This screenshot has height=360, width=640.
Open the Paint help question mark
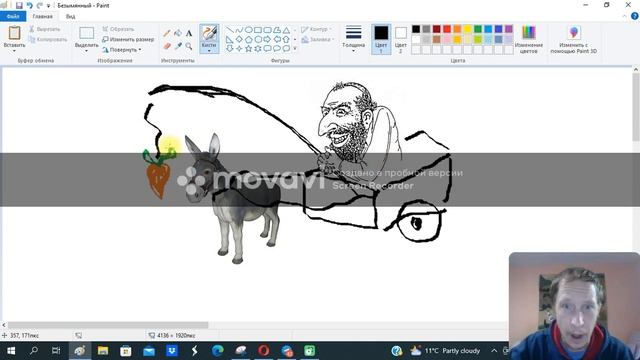635,16
